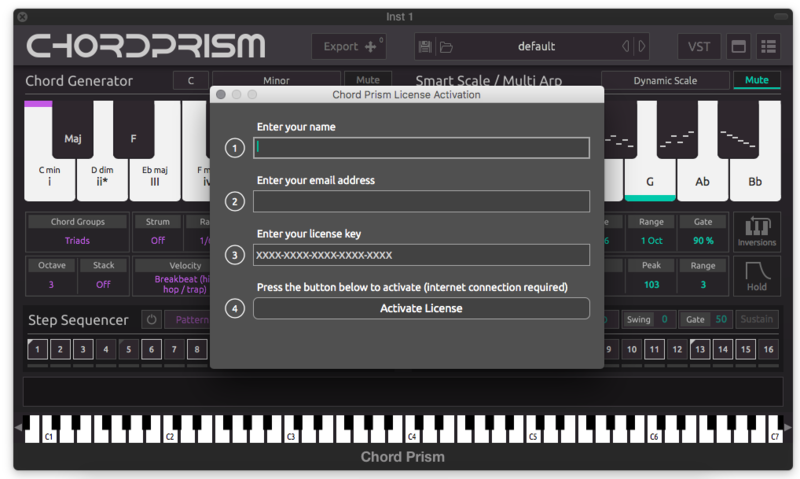Open the Minor scale dropdown
Image resolution: width=800 pixels, height=479 pixels.
click(276, 80)
